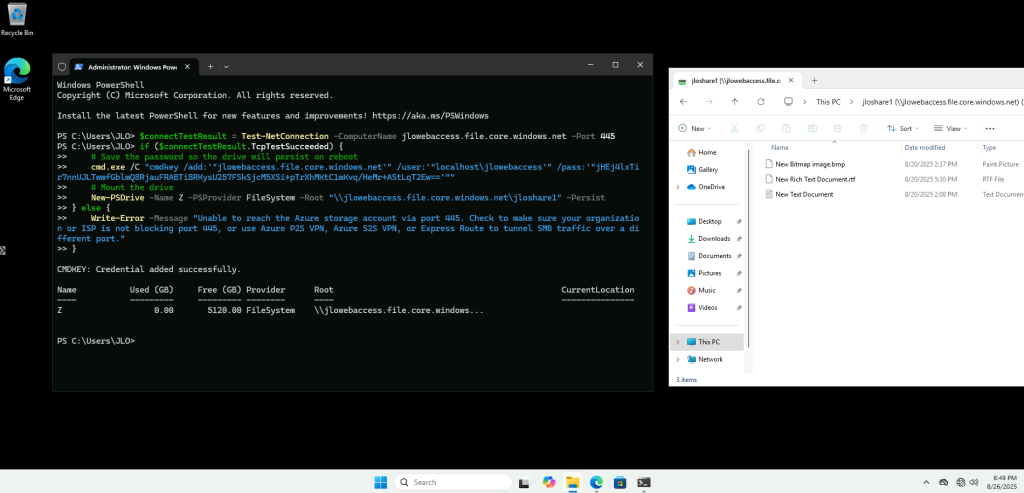Select the file New Rich Text Document.rtf
The width and height of the screenshot is (1024, 493).
pos(814,179)
